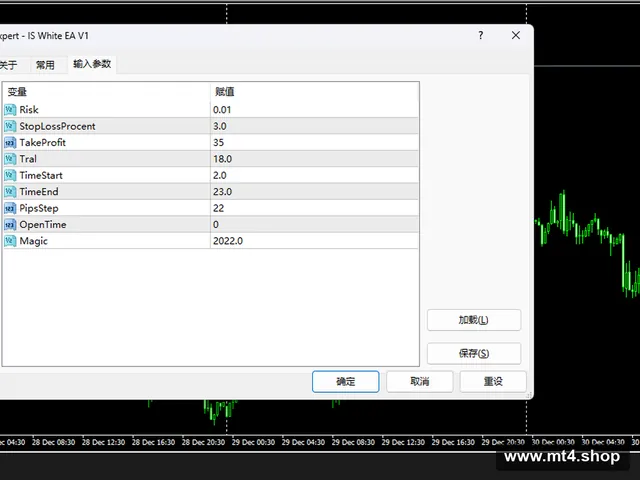The height and width of the screenshot is (480, 640).
Task: Select the TakeProfit value 35 cell
Action: tap(314, 142)
